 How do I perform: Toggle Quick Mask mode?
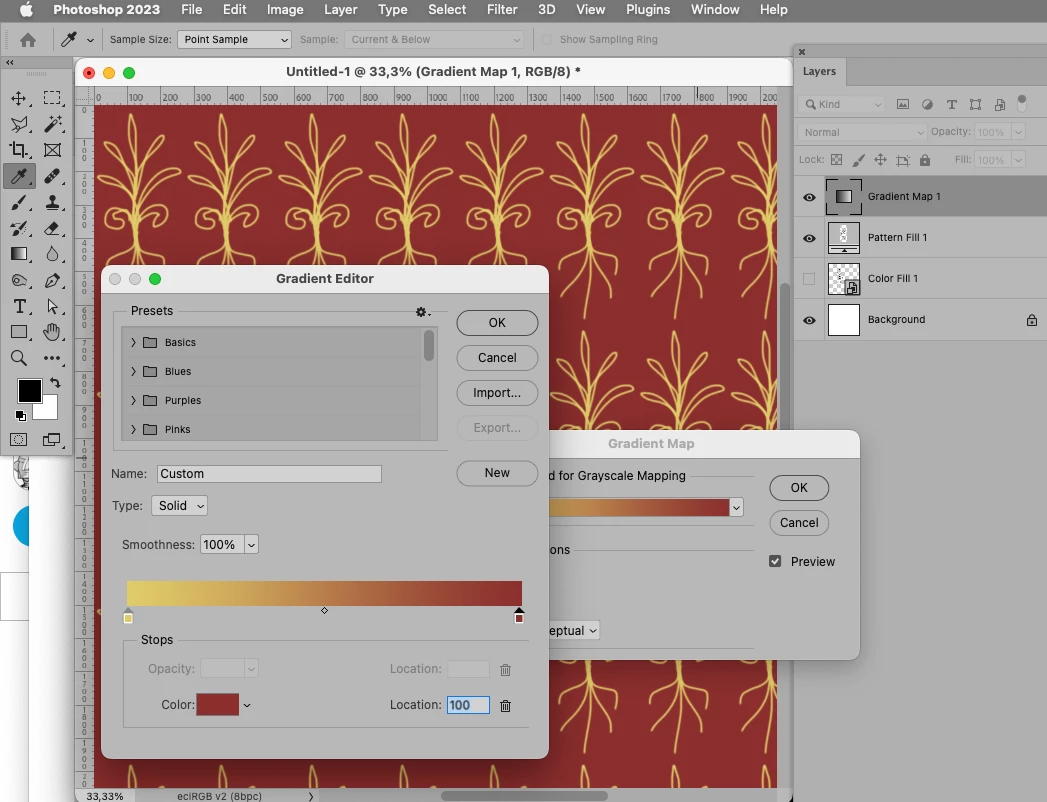(x=19, y=439)
